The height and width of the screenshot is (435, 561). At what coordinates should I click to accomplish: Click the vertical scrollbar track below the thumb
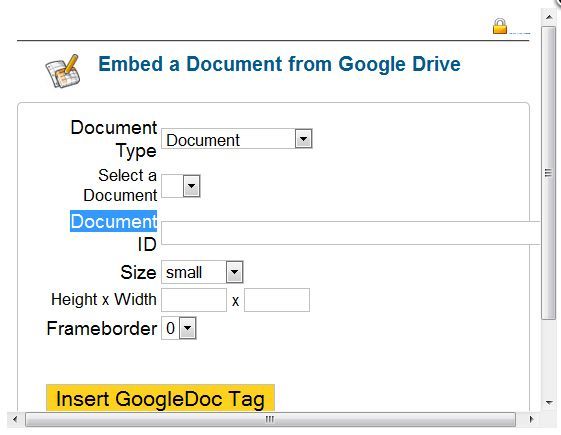click(548, 358)
